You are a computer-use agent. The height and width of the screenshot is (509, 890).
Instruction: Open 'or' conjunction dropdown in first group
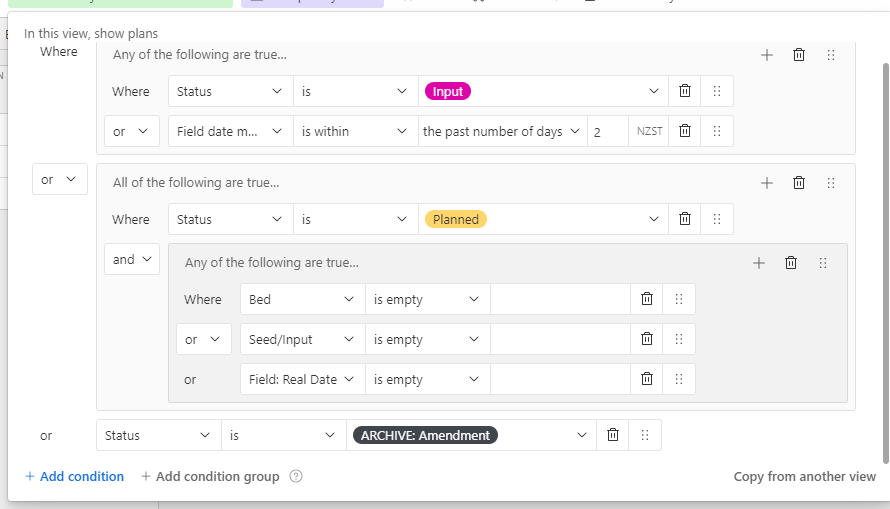coord(132,131)
